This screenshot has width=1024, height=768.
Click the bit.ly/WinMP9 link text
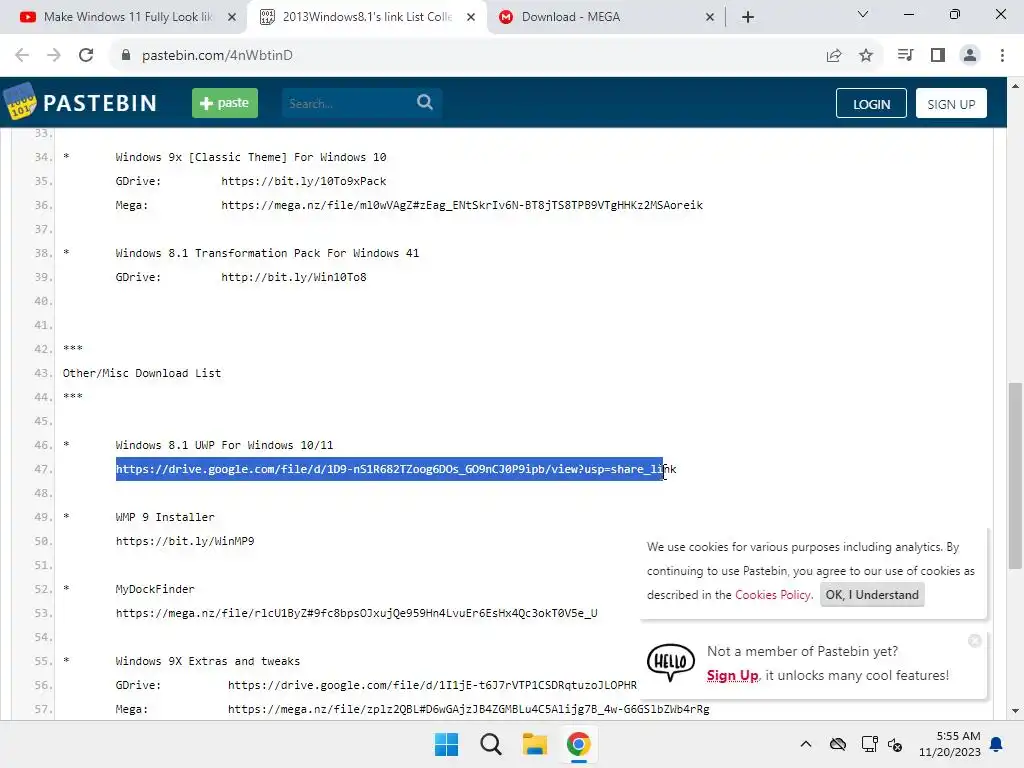tap(185, 541)
